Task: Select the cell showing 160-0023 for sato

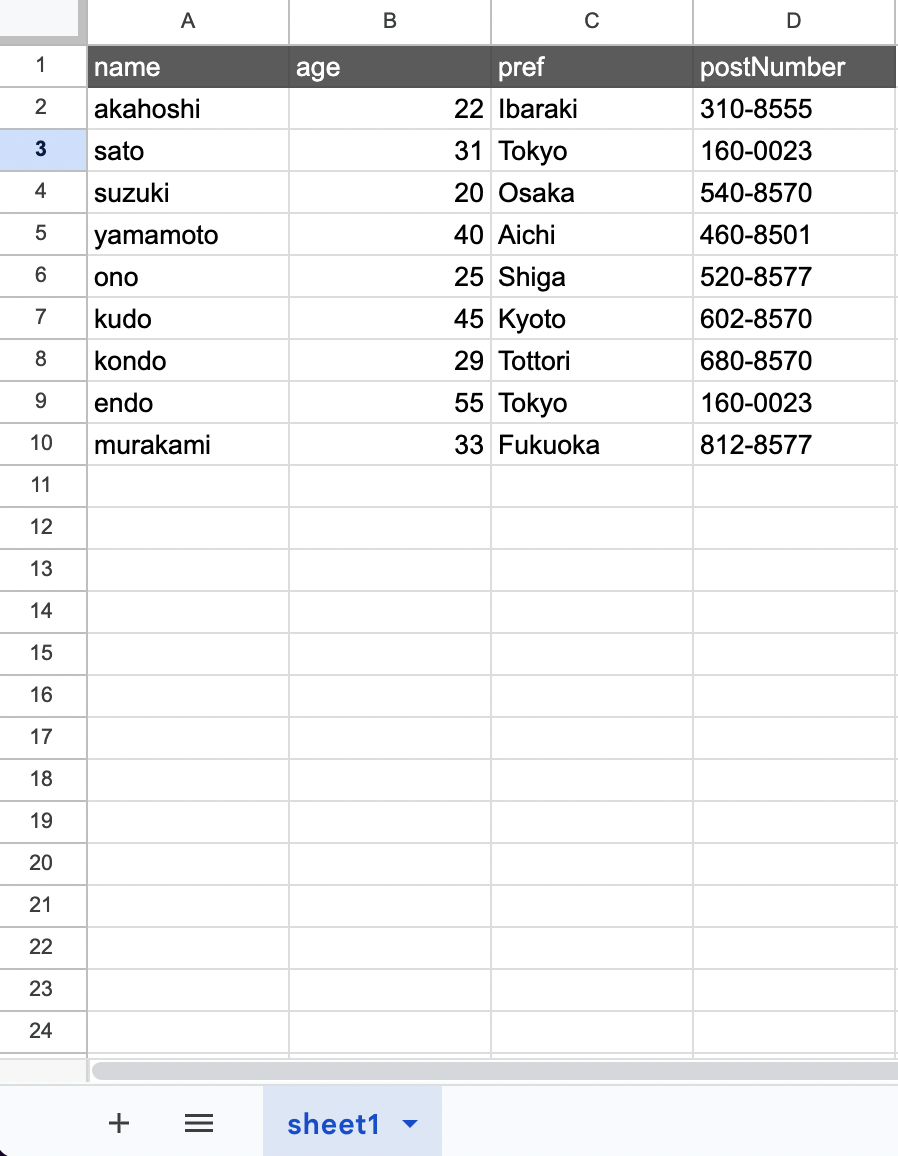Action: [793, 150]
